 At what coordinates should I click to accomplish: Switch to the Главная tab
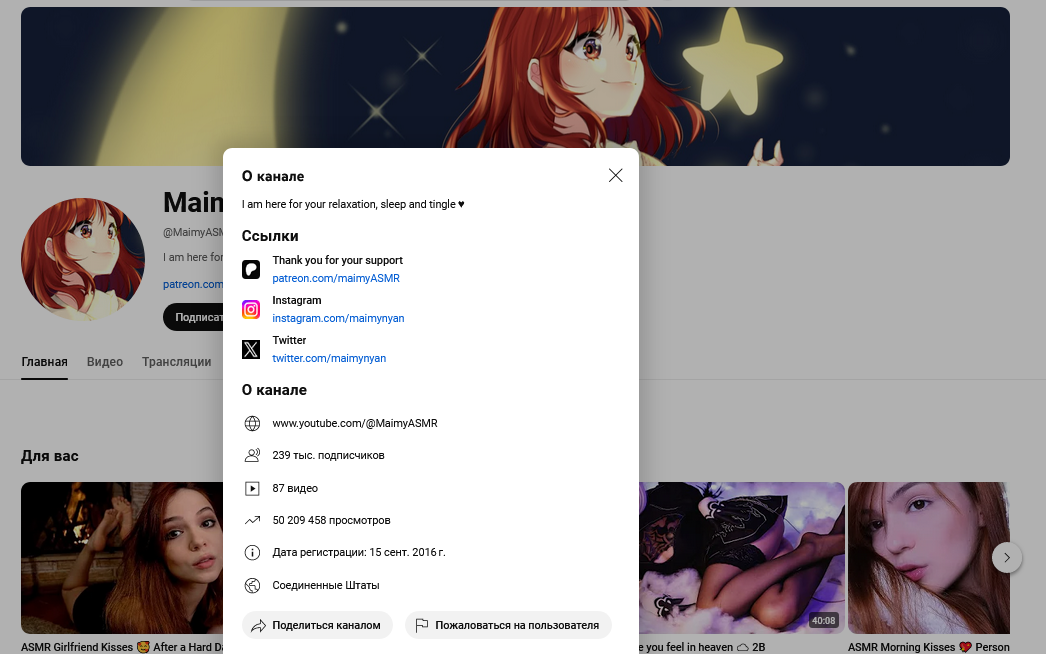click(44, 362)
